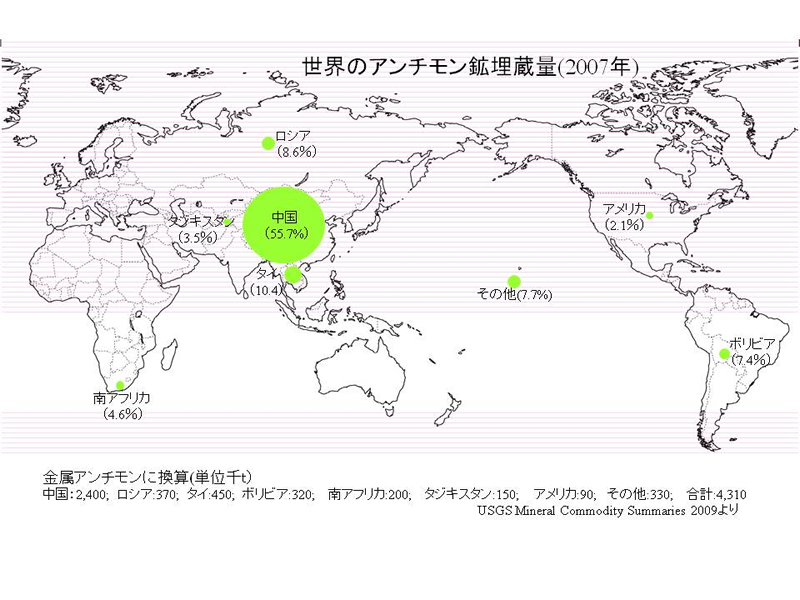800x600 pixels.
Task: Click the 合計:4,310 total figure
Action: (x=717, y=494)
